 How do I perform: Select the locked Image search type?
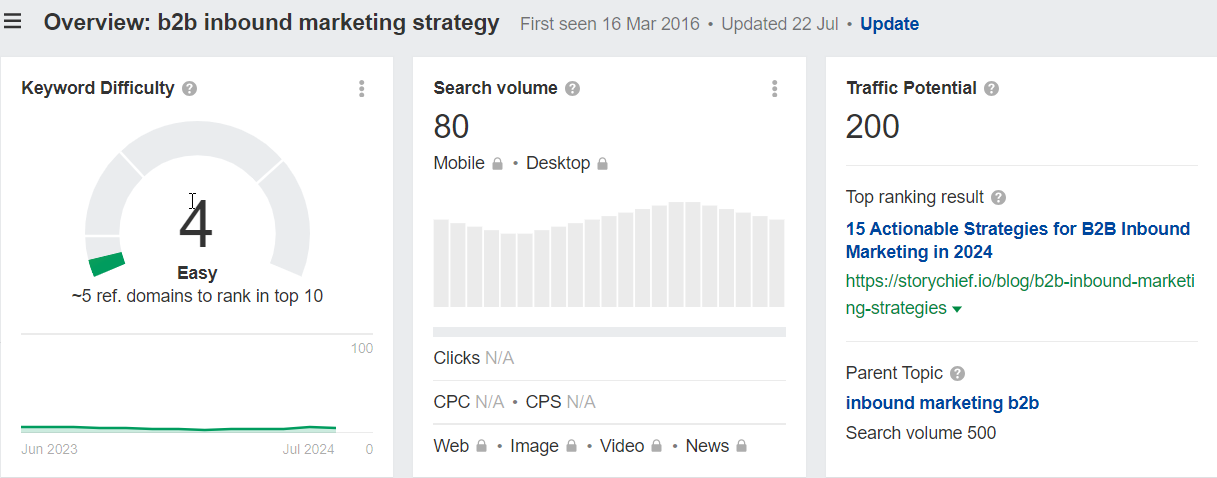(544, 446)
